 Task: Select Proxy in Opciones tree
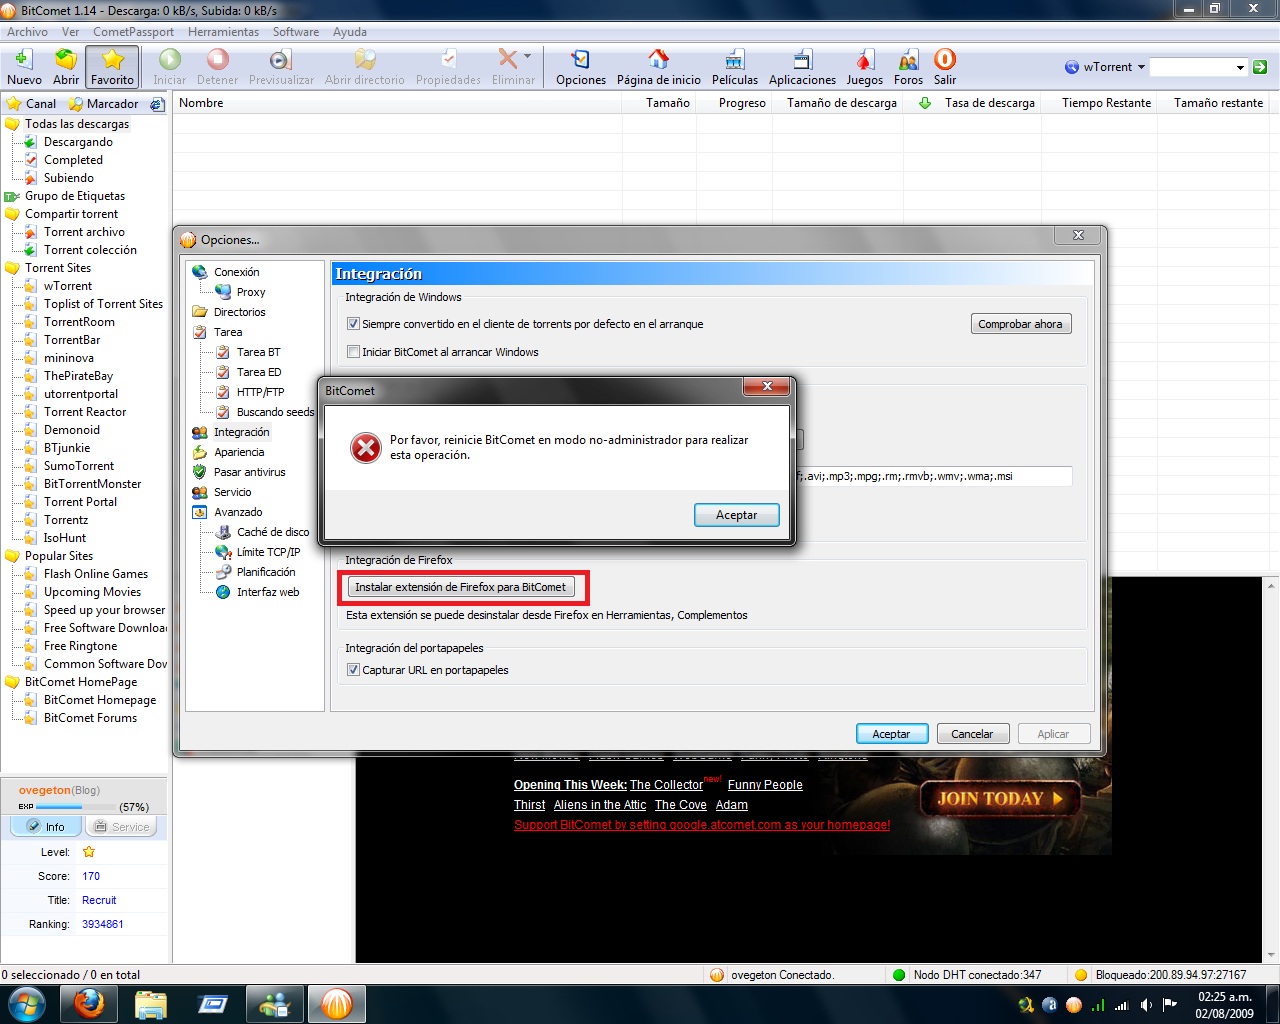pos(251,292)
